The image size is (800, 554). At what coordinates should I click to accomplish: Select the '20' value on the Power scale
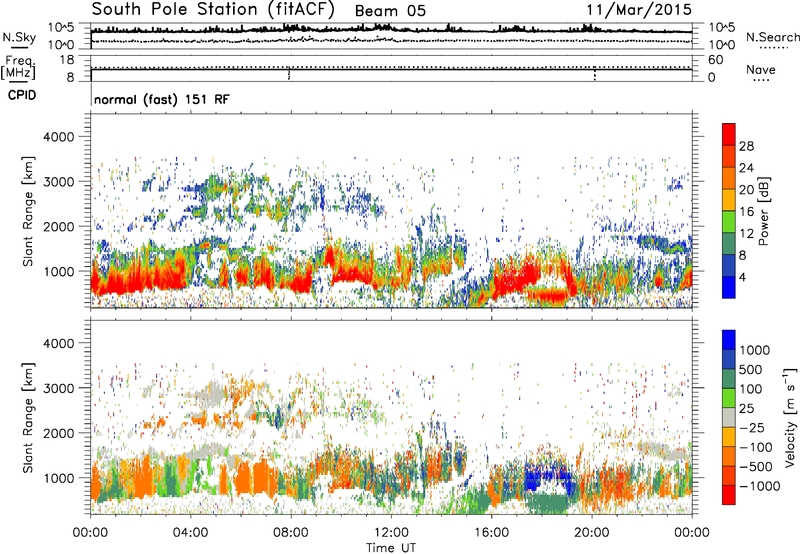click(746, 190)
